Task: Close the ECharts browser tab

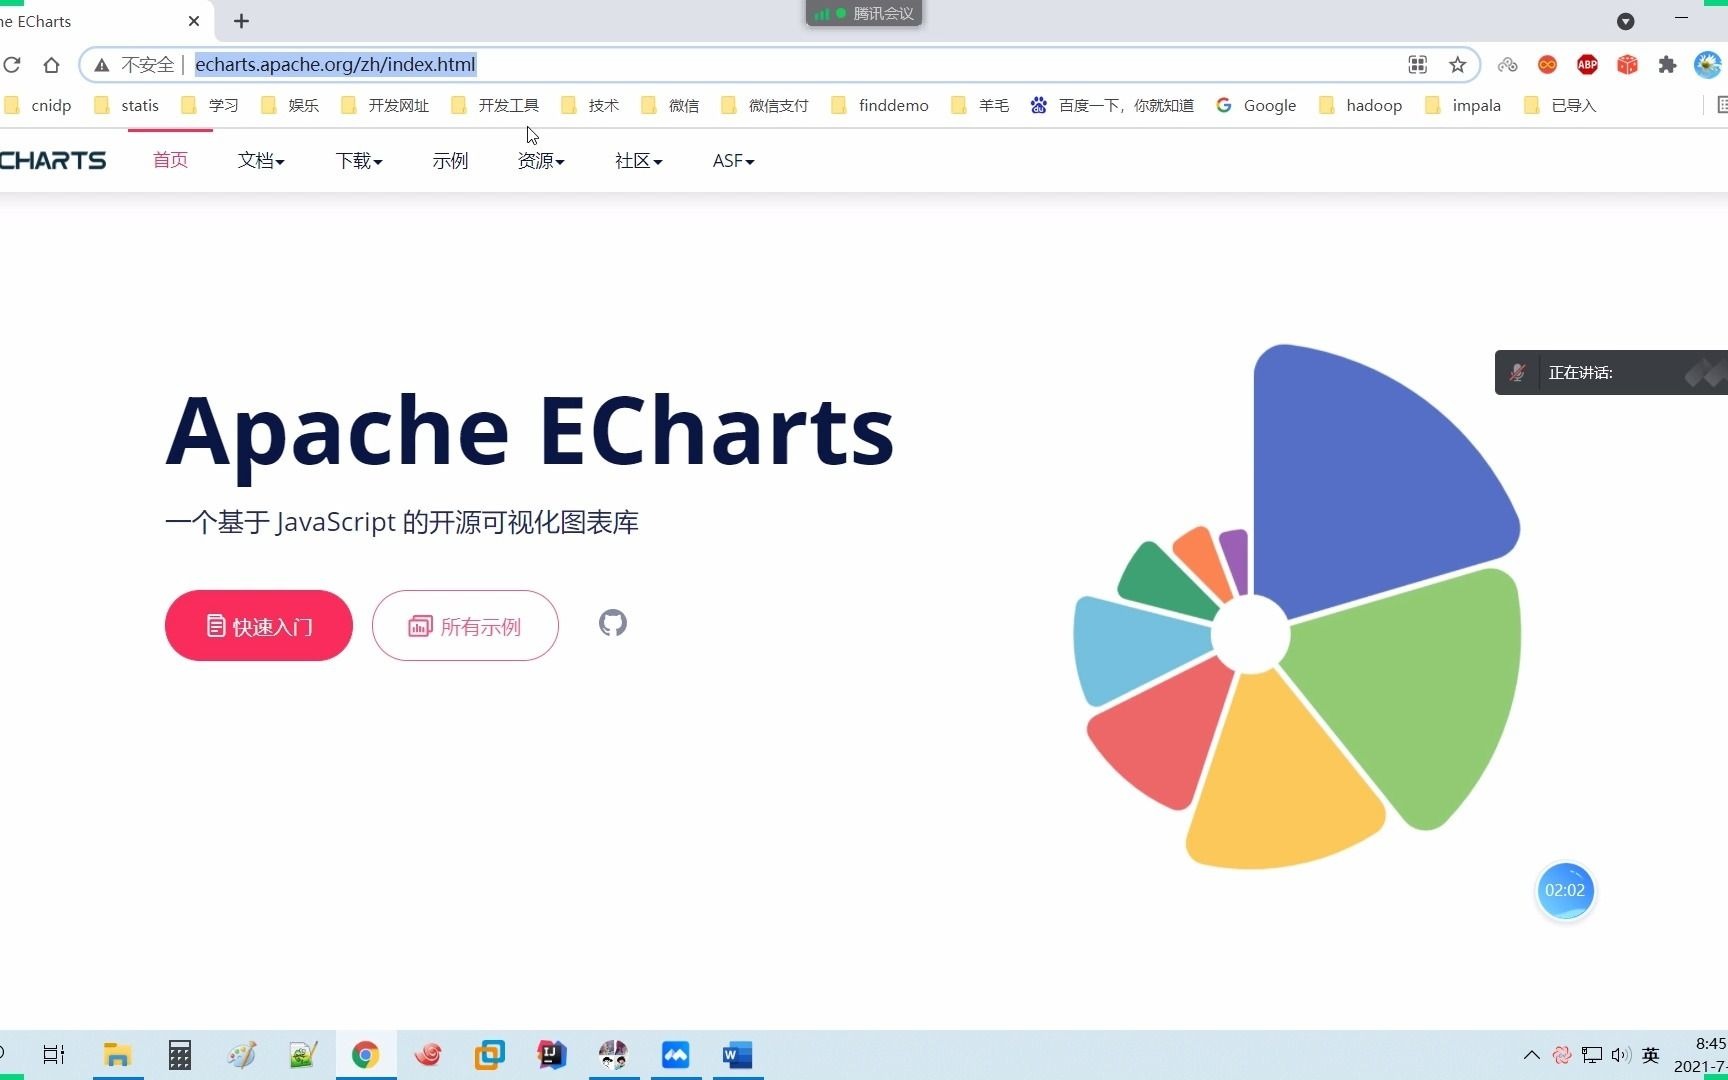Action: click(194, 21)
